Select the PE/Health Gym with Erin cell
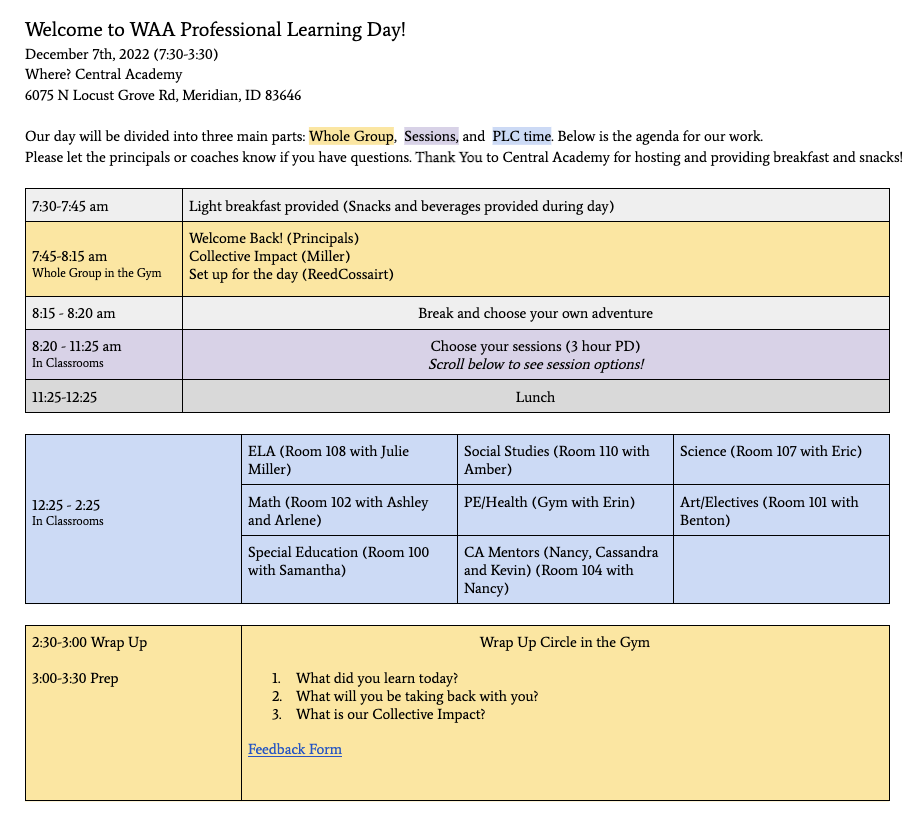Viewport: 922px width, 816px height. [x=549, y=502]
